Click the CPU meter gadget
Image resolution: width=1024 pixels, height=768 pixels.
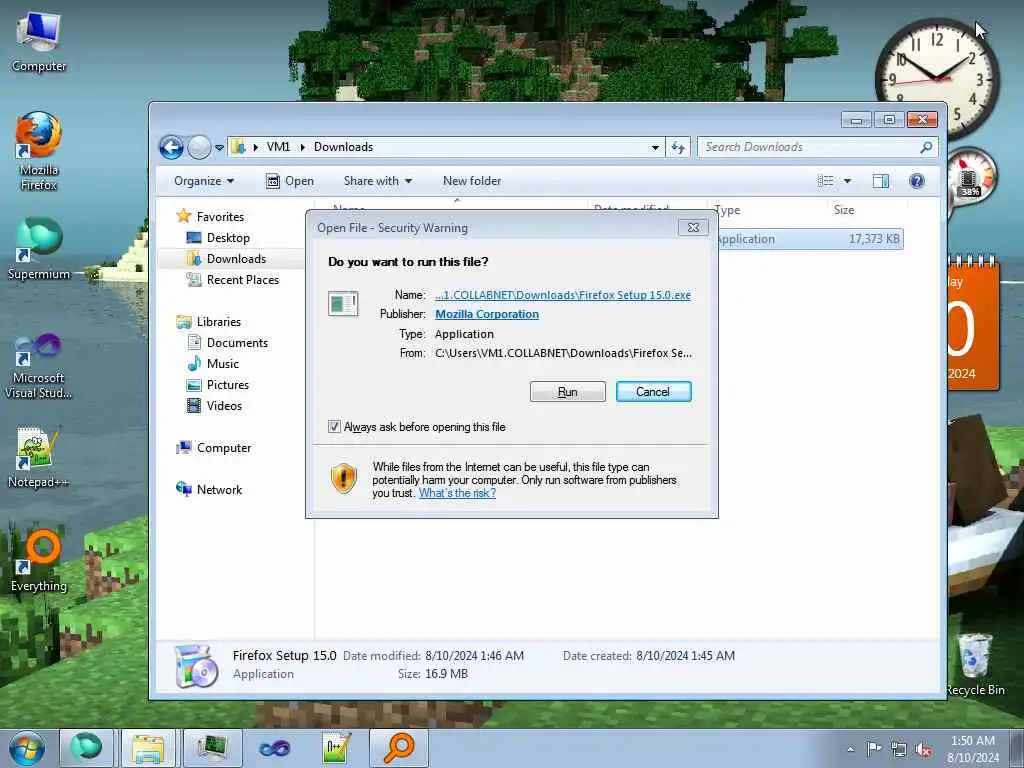point(970,178)
